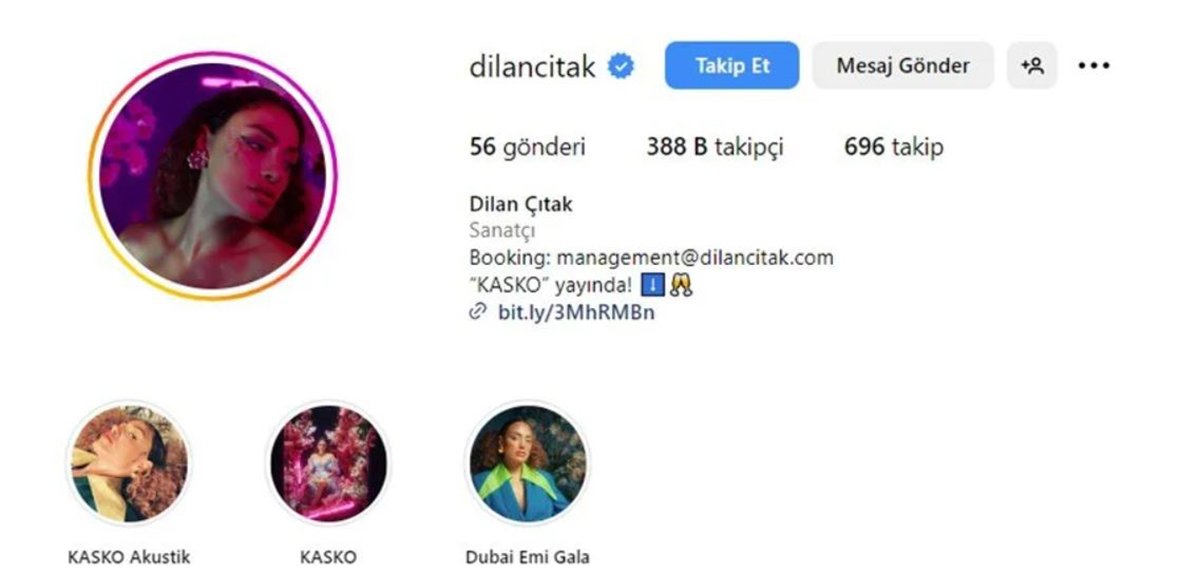The width and height of the screenshot is (1200, 573).
Task: Click the dilancitak username heading
Action: 533,67
